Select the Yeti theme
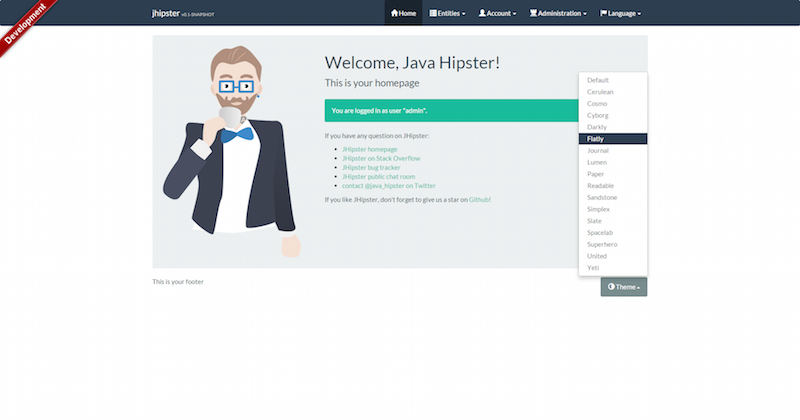This screenshot has width=800, height=420. coord(593,267)
